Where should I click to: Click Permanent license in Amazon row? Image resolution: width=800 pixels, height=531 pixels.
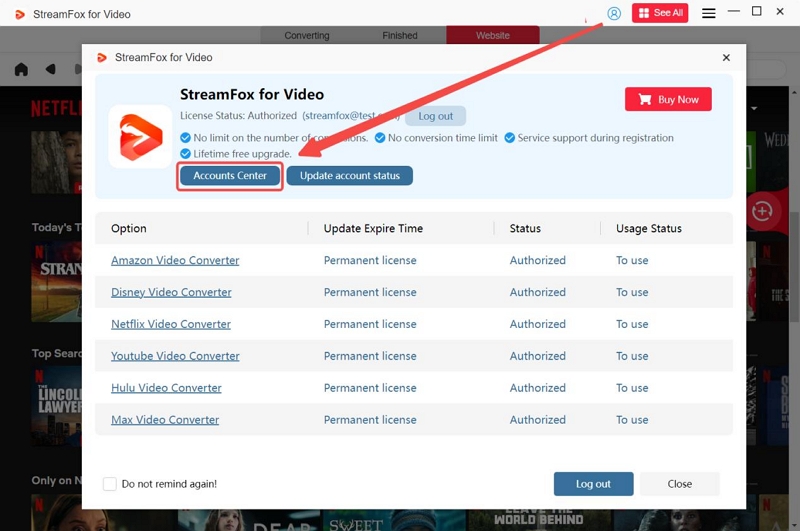pos(370,261)
